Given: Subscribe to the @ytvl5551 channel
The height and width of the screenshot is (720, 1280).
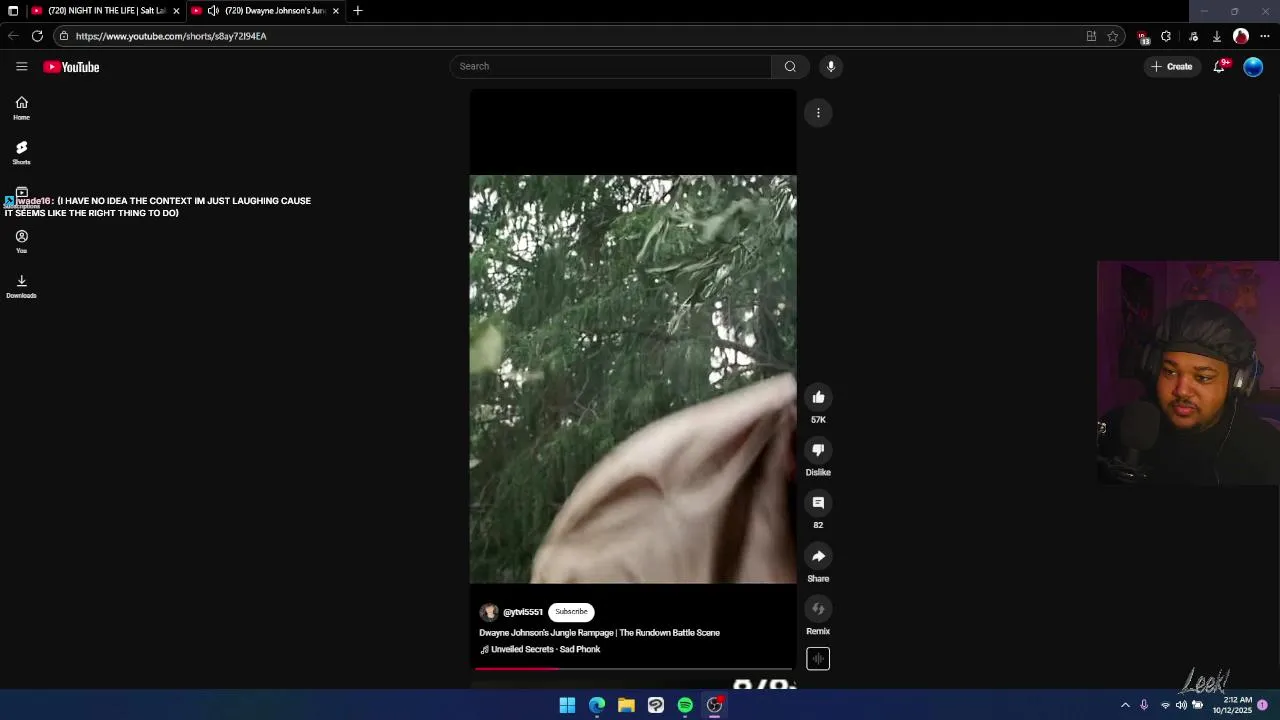Looking at the screenshot, I should pos(571,612).
